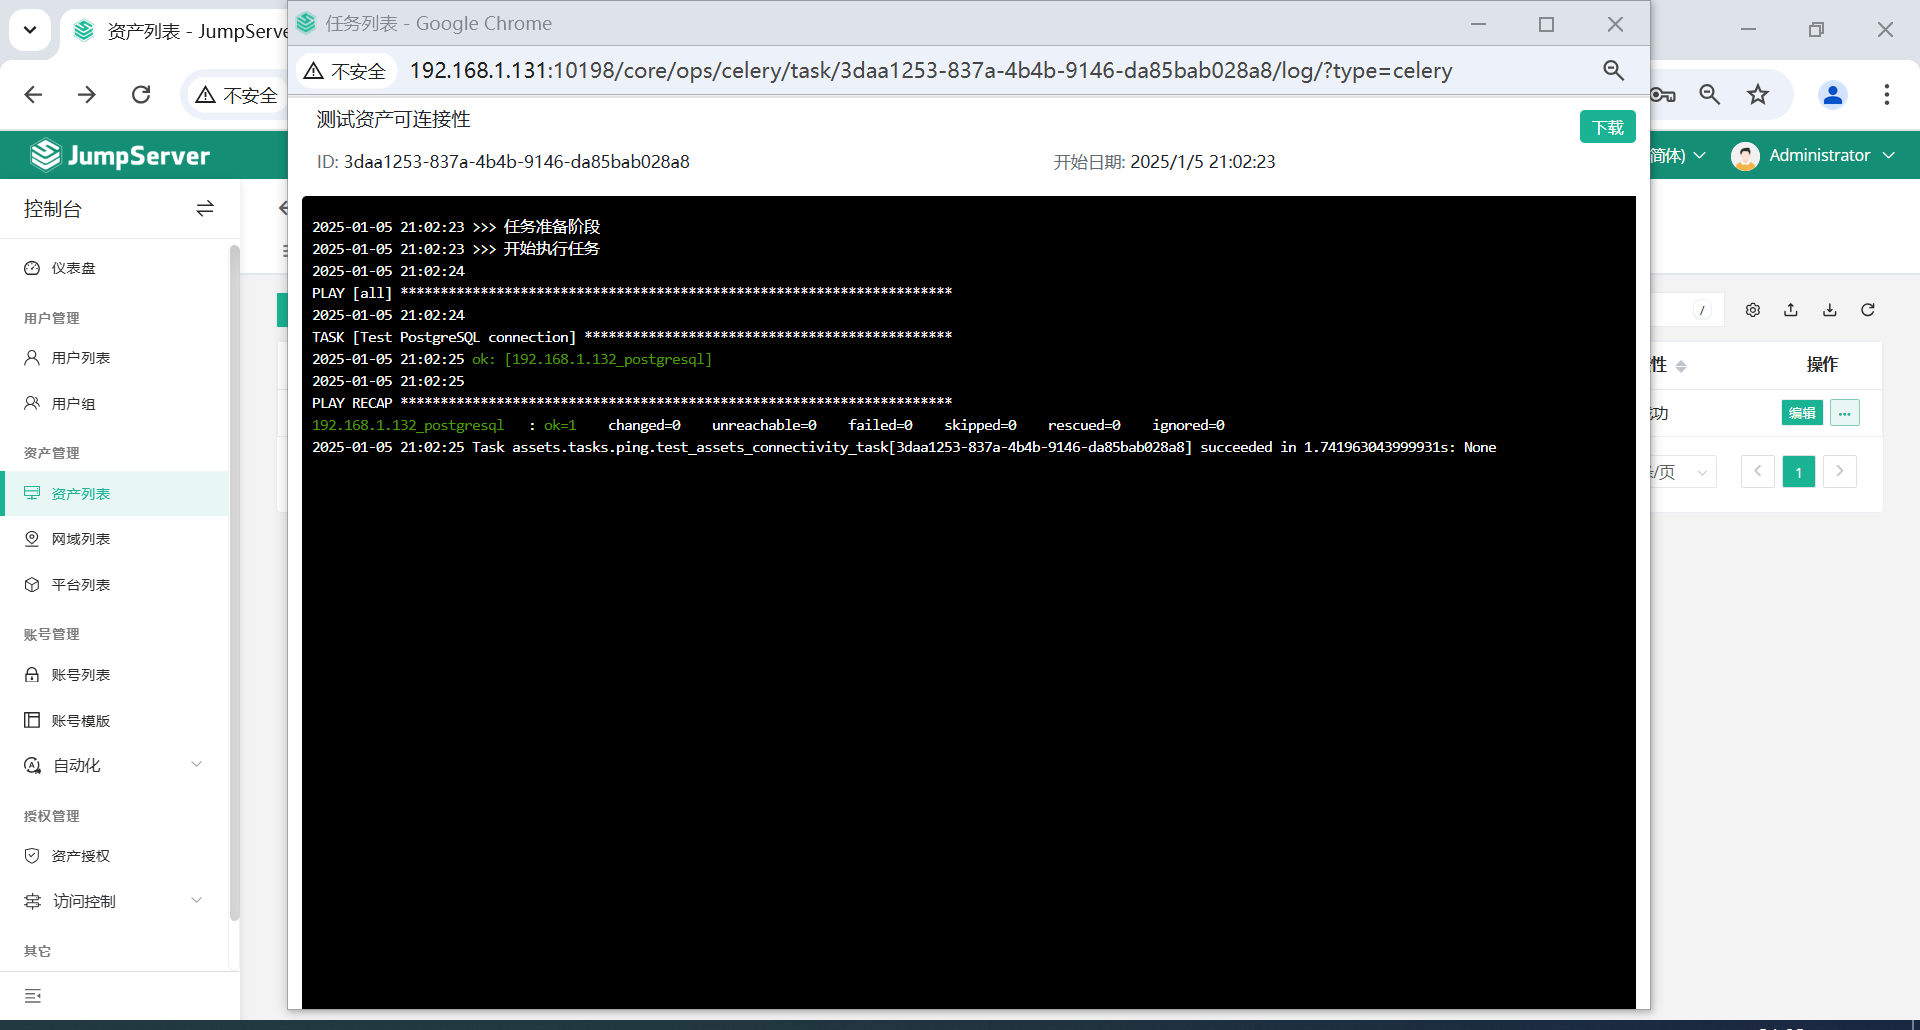
Task: Collapse the sidebar with the bottom menu icon
Action: pos(33,996)
